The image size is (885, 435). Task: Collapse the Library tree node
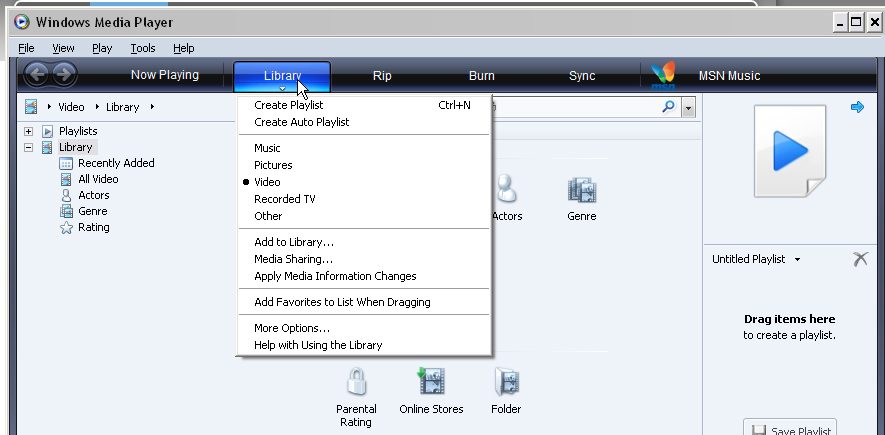pos(29,147)
